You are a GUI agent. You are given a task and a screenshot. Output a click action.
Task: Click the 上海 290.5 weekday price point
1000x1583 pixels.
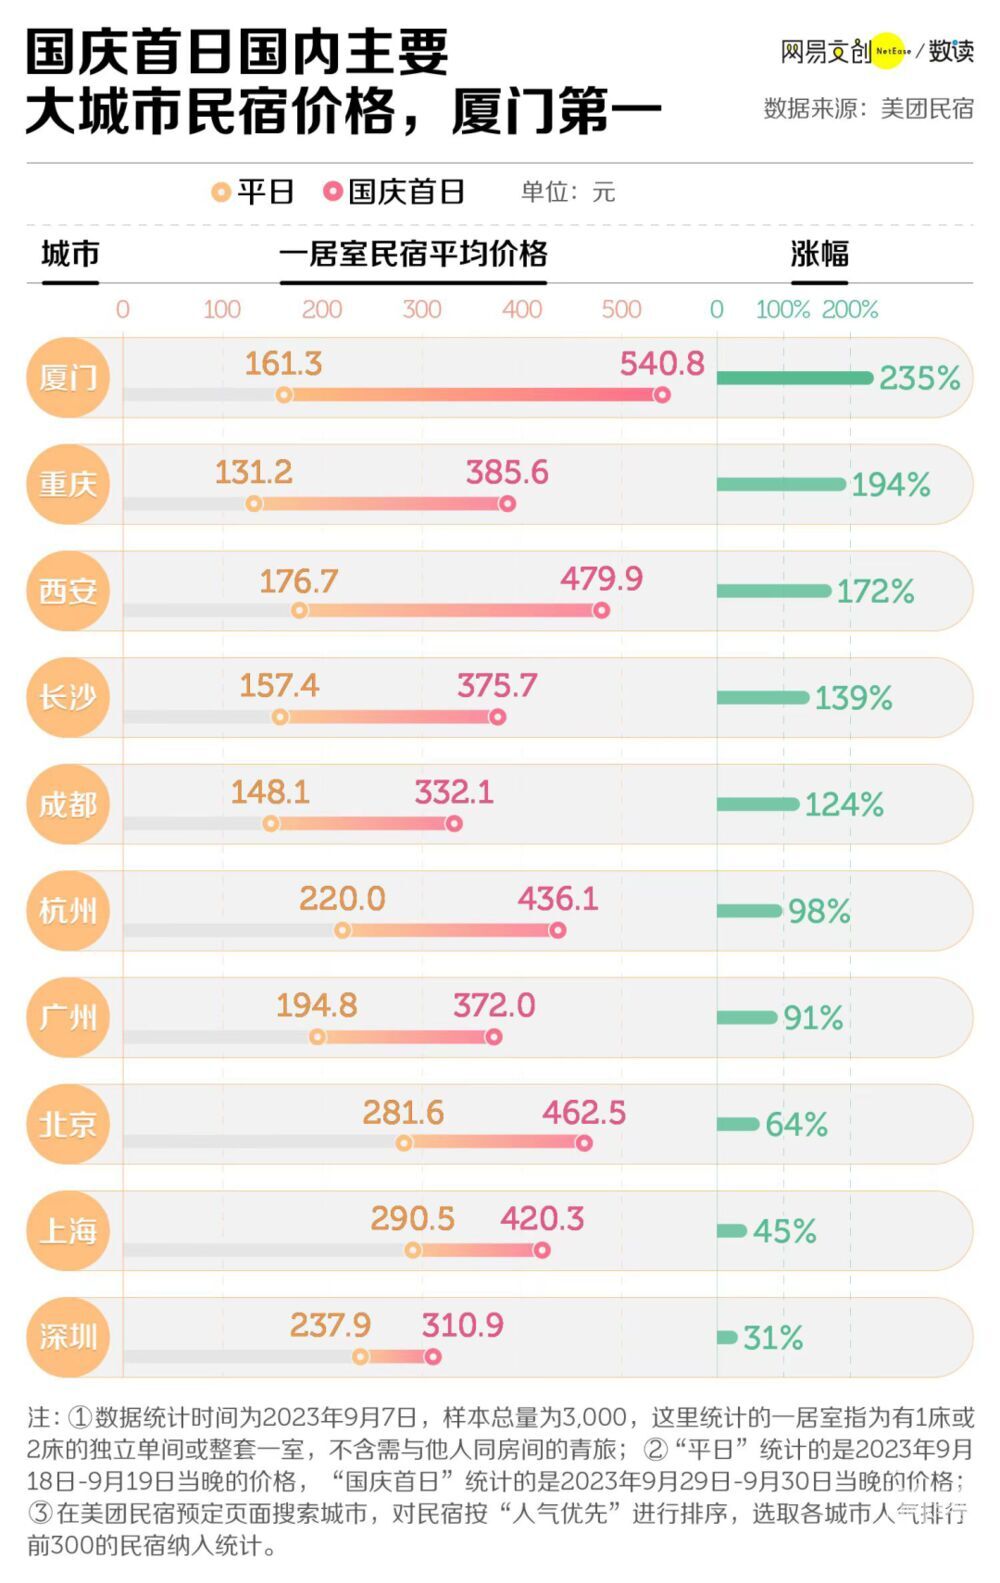(x=413, y=1250)
